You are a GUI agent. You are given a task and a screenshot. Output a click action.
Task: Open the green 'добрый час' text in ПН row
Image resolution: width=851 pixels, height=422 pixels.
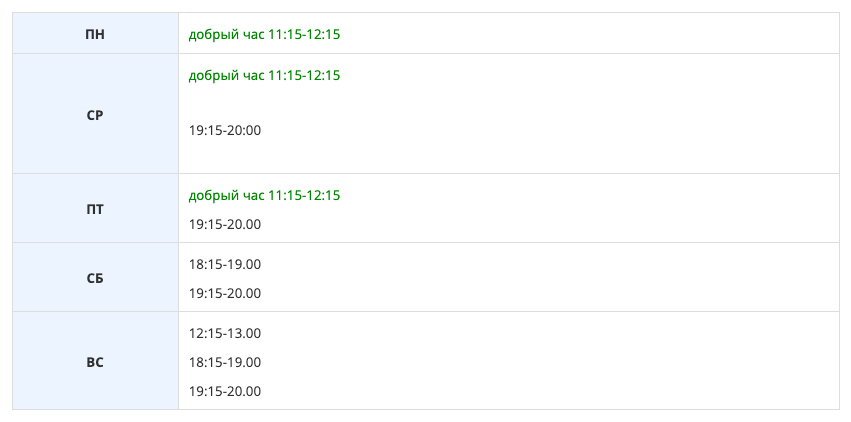click(226, 34)
